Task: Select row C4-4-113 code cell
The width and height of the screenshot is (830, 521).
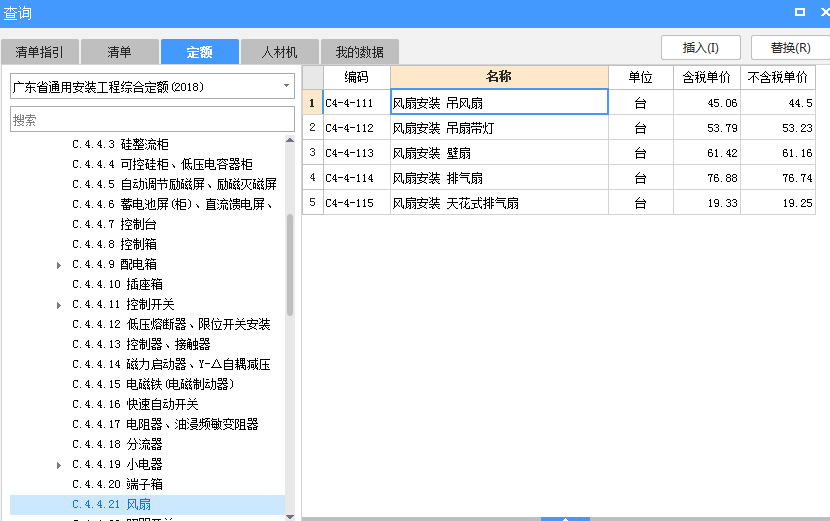Action: click(x=356, y=153)
